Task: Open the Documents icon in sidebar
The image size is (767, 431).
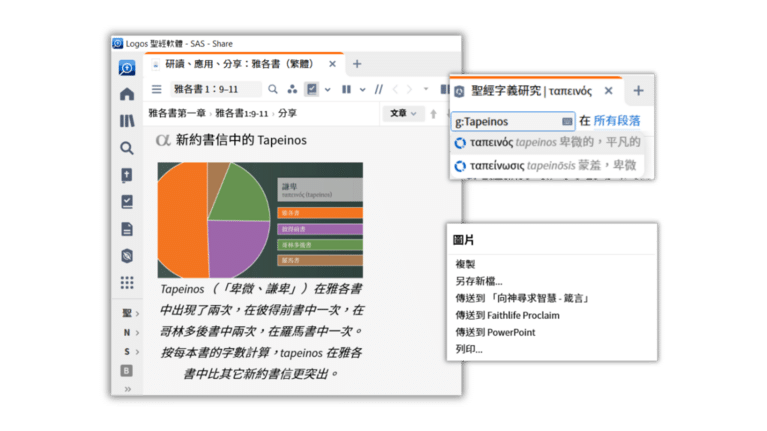Action: 127,229
